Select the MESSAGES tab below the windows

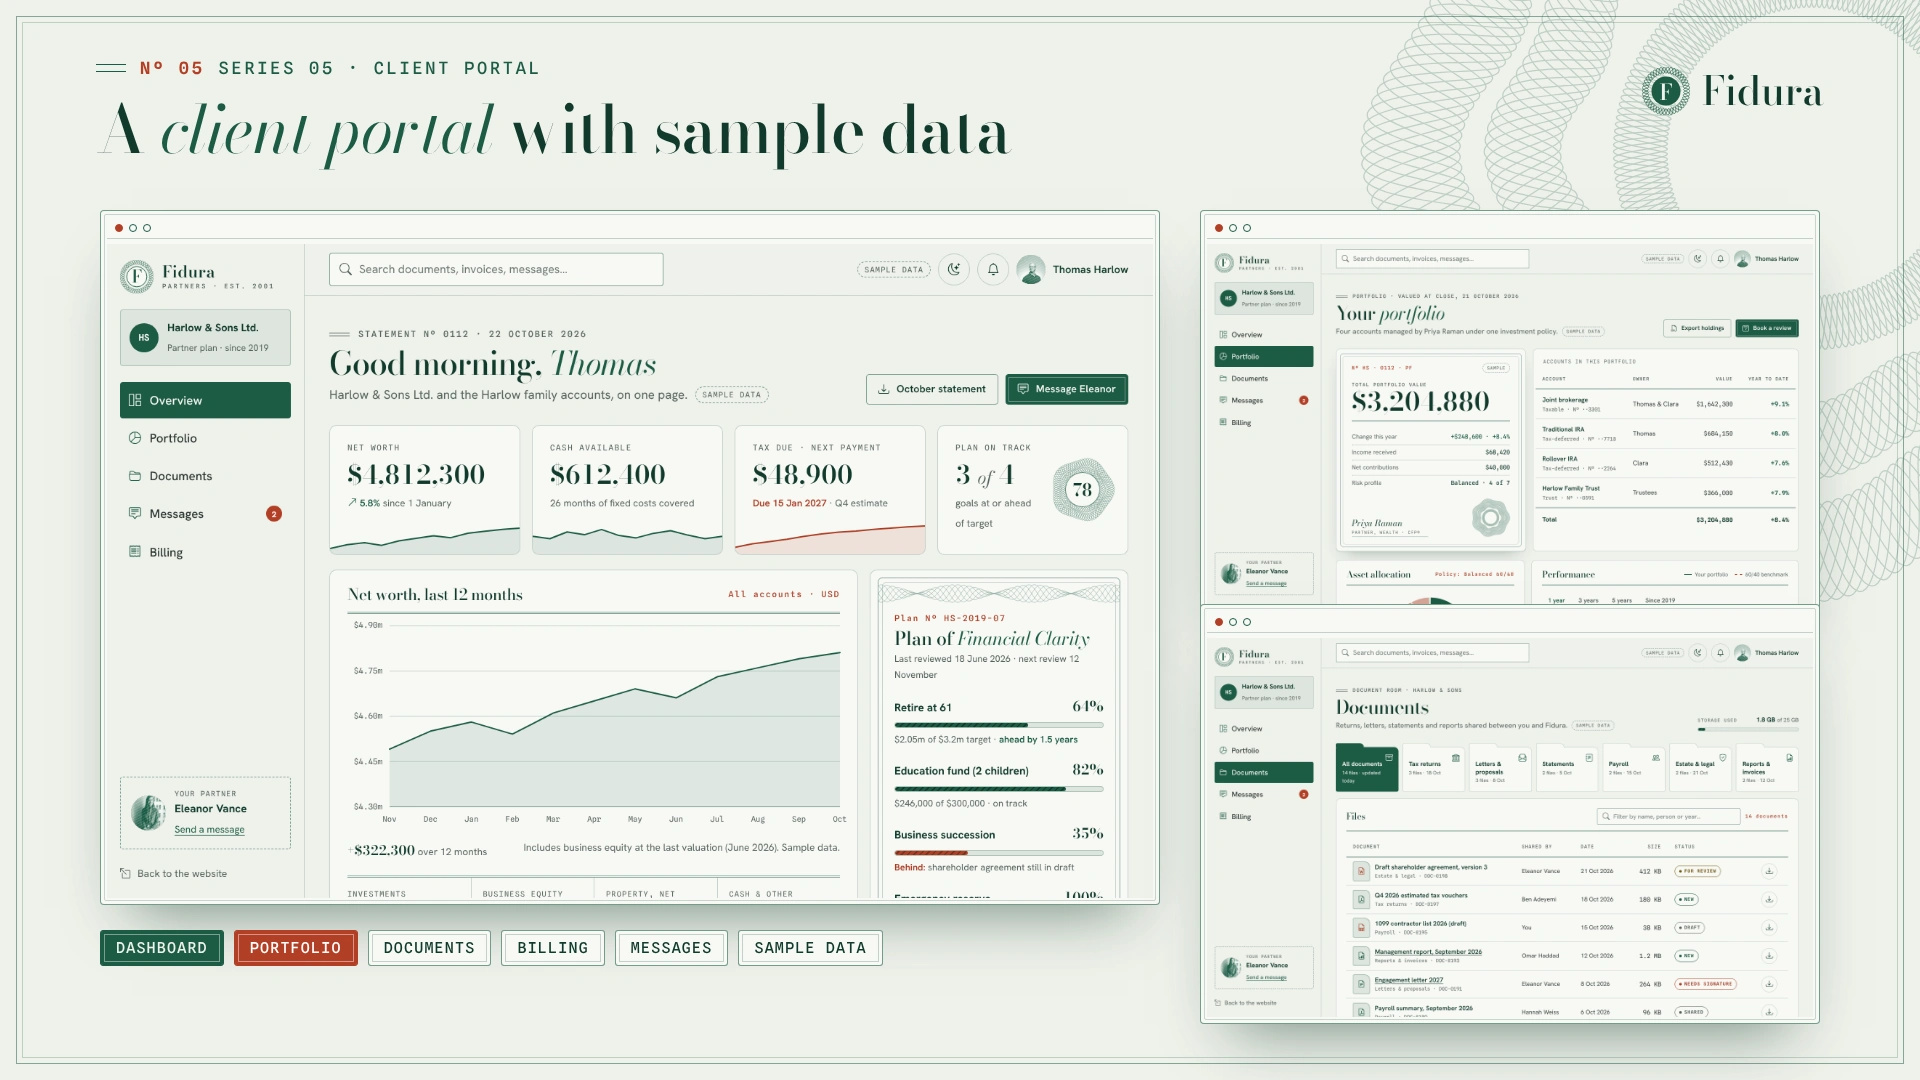coord(671,948)
